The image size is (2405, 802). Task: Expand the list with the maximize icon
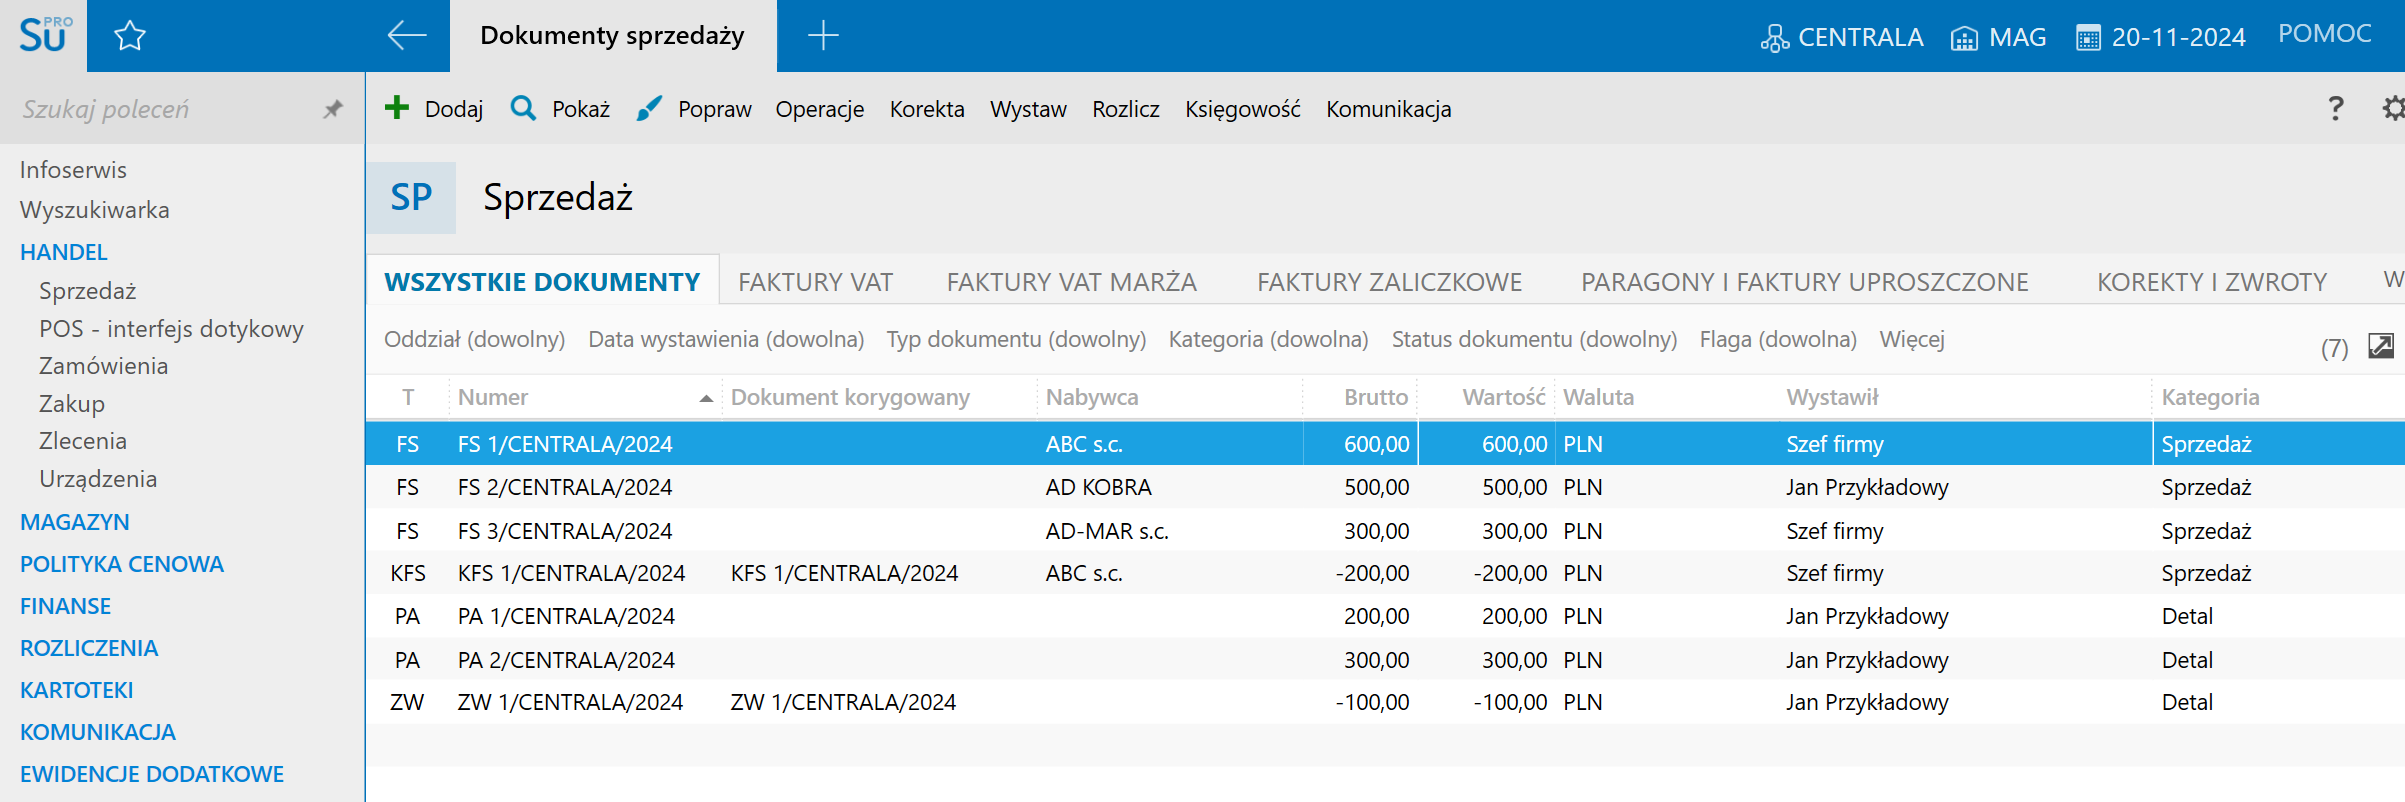click(x=2381, y=346)
